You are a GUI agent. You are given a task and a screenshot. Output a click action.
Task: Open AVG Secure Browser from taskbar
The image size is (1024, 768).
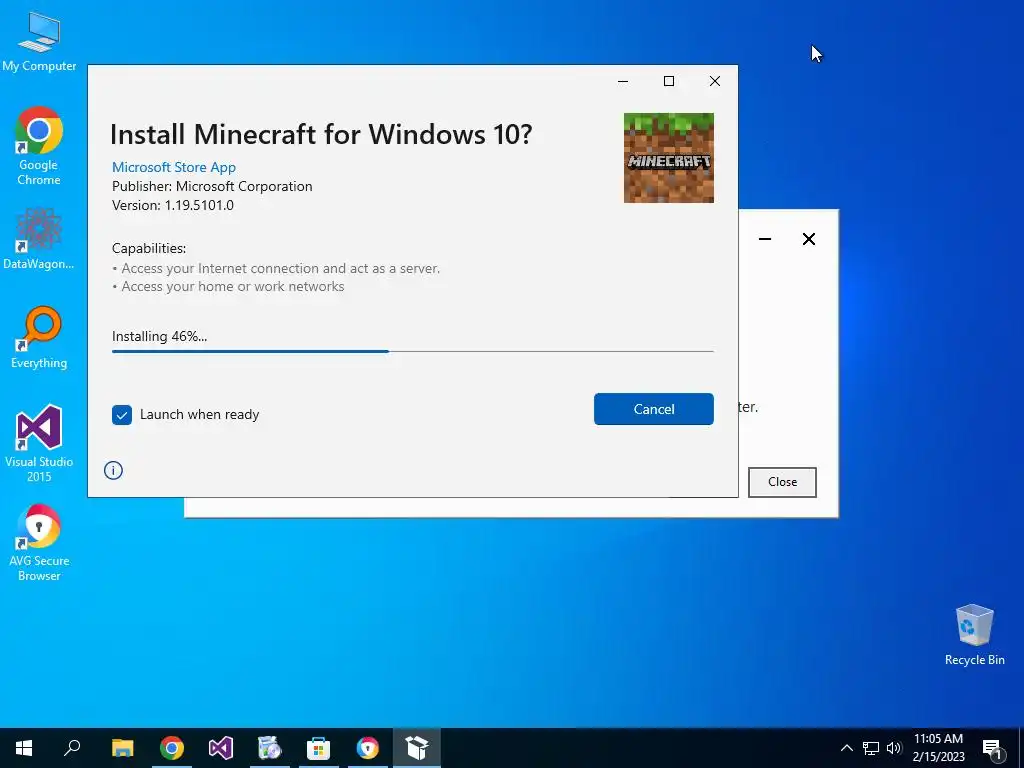pyautogui.click(x=368, y=748)
